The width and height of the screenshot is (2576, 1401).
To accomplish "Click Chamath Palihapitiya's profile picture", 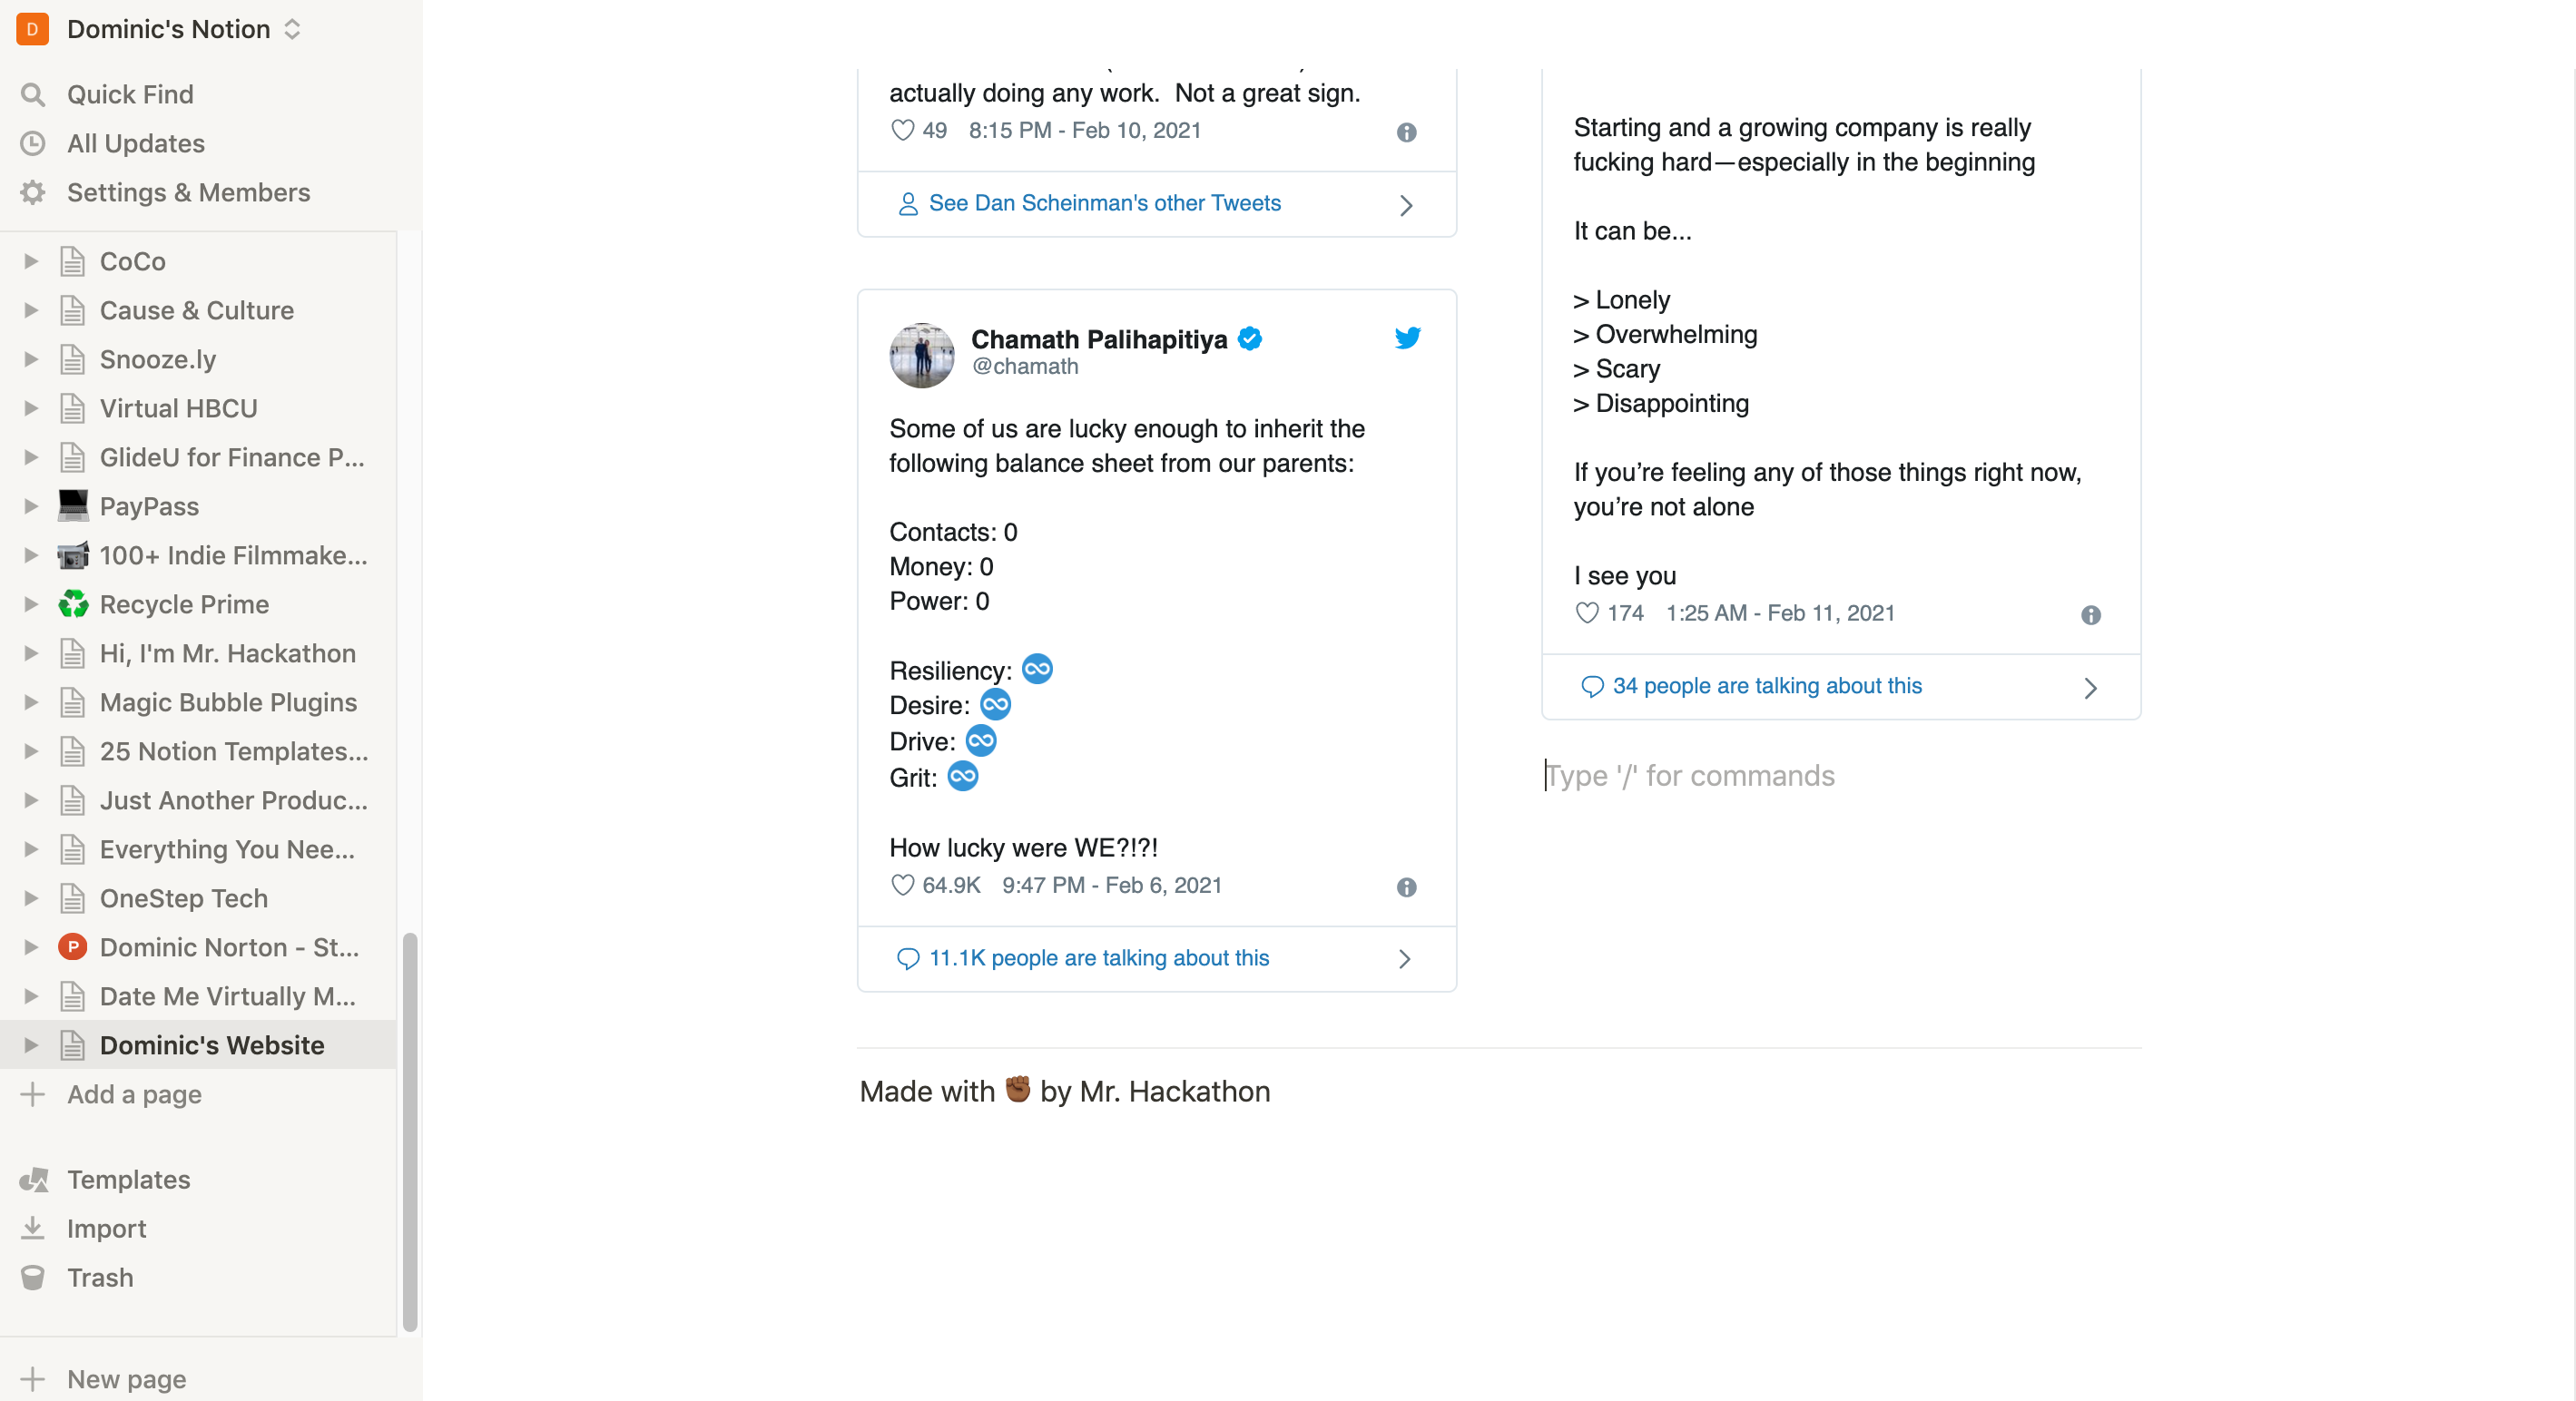I will (x=922, y=355).
